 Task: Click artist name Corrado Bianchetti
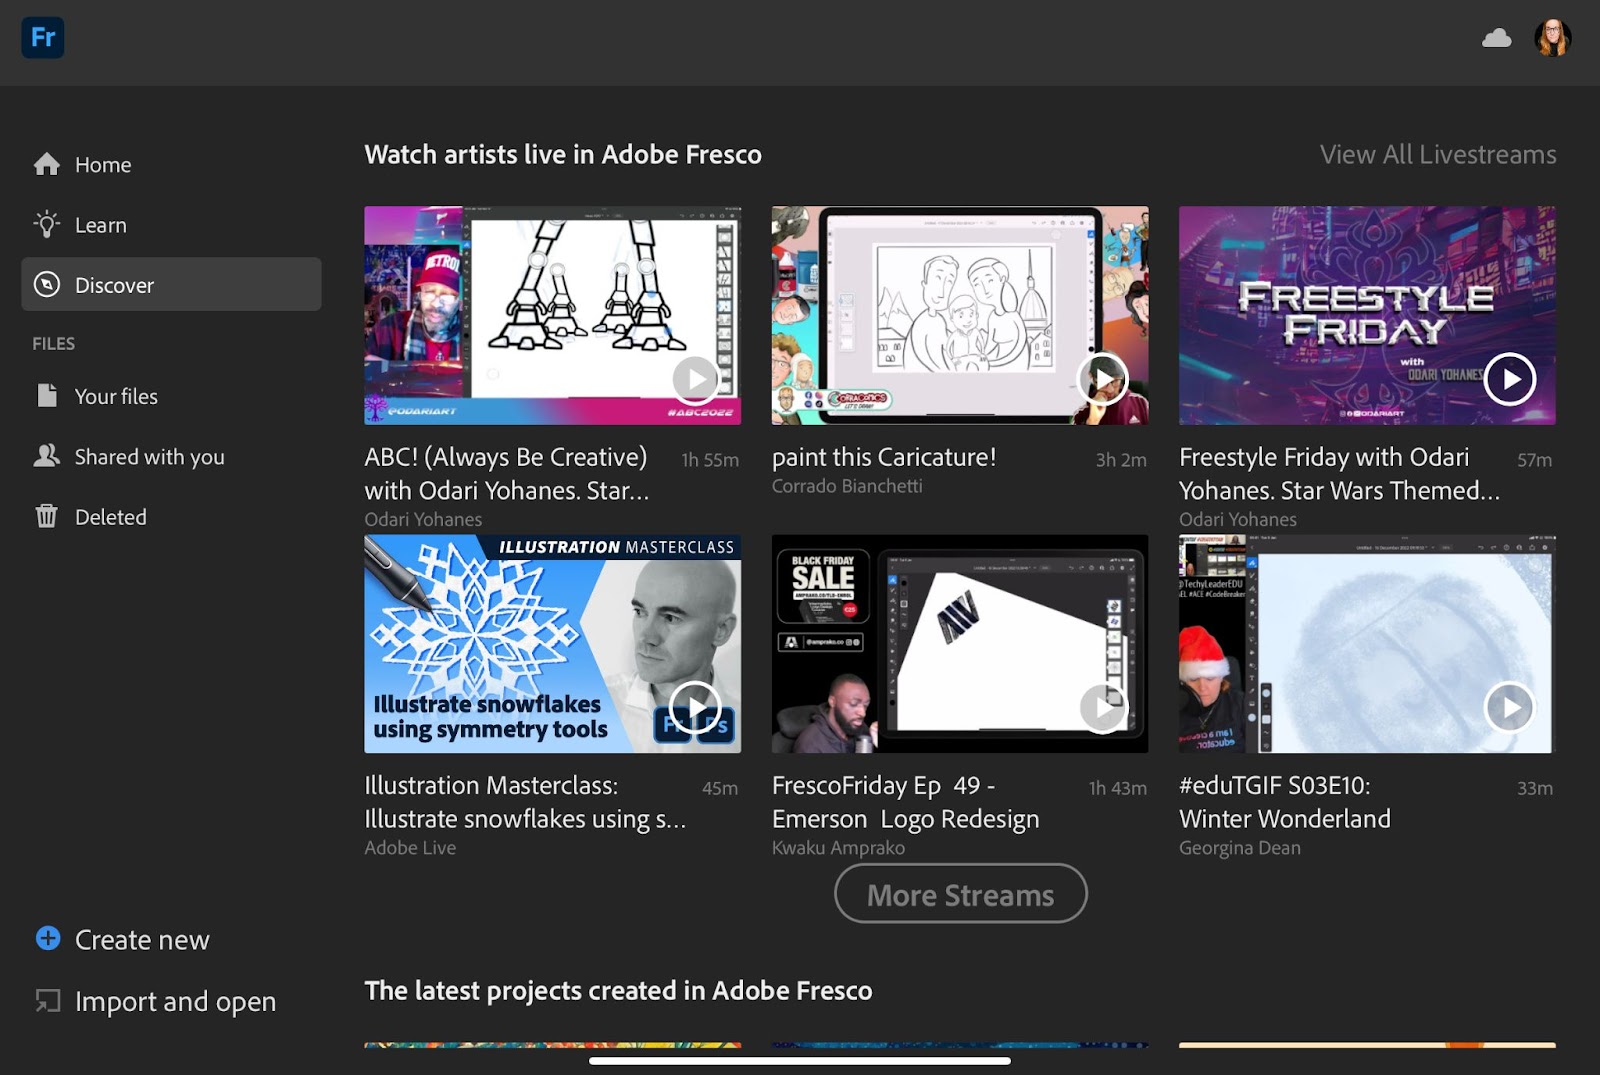pos(847,486)
